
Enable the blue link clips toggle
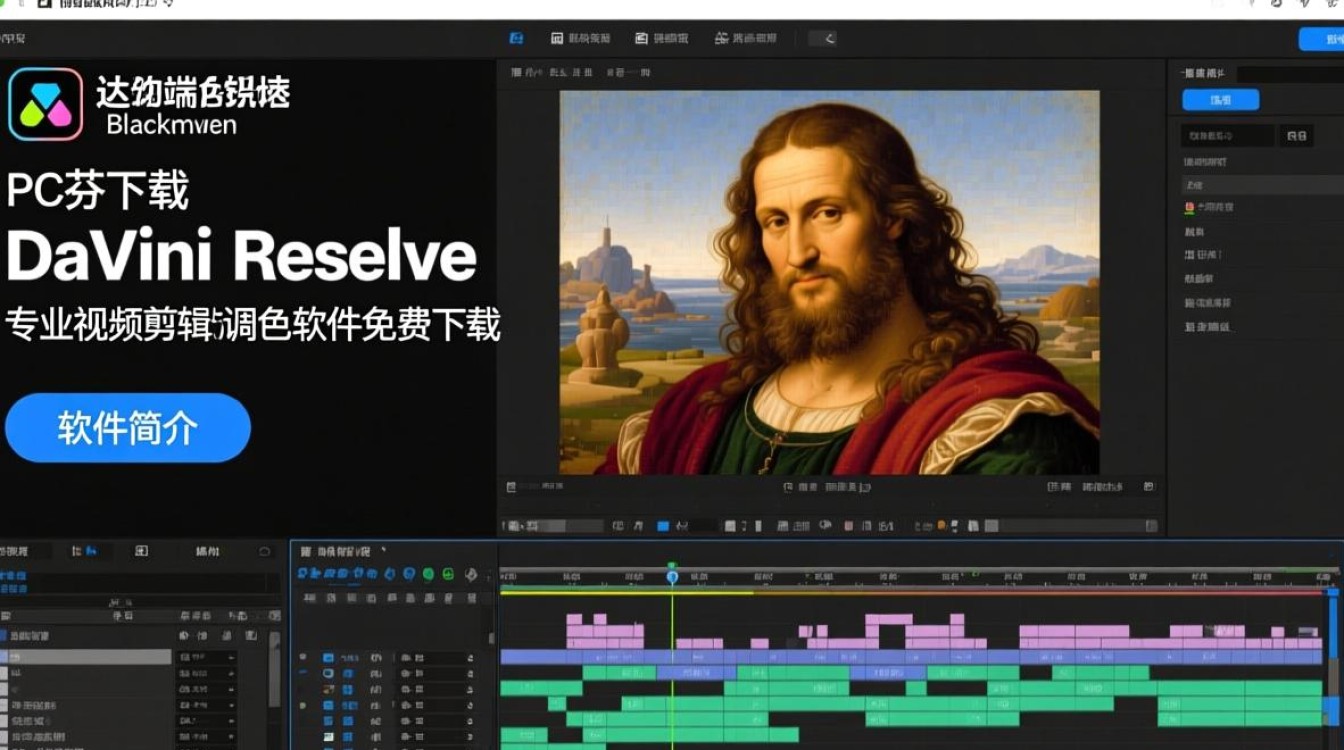tap(408, 574)
